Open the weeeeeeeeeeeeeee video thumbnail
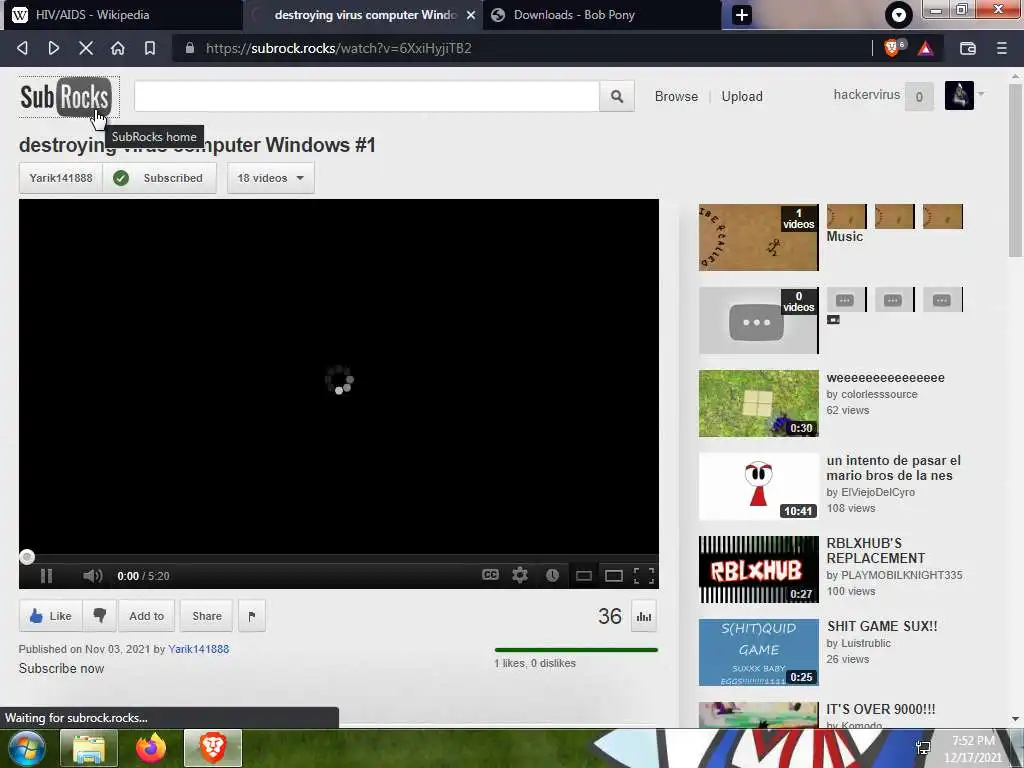 coord(758,404)
